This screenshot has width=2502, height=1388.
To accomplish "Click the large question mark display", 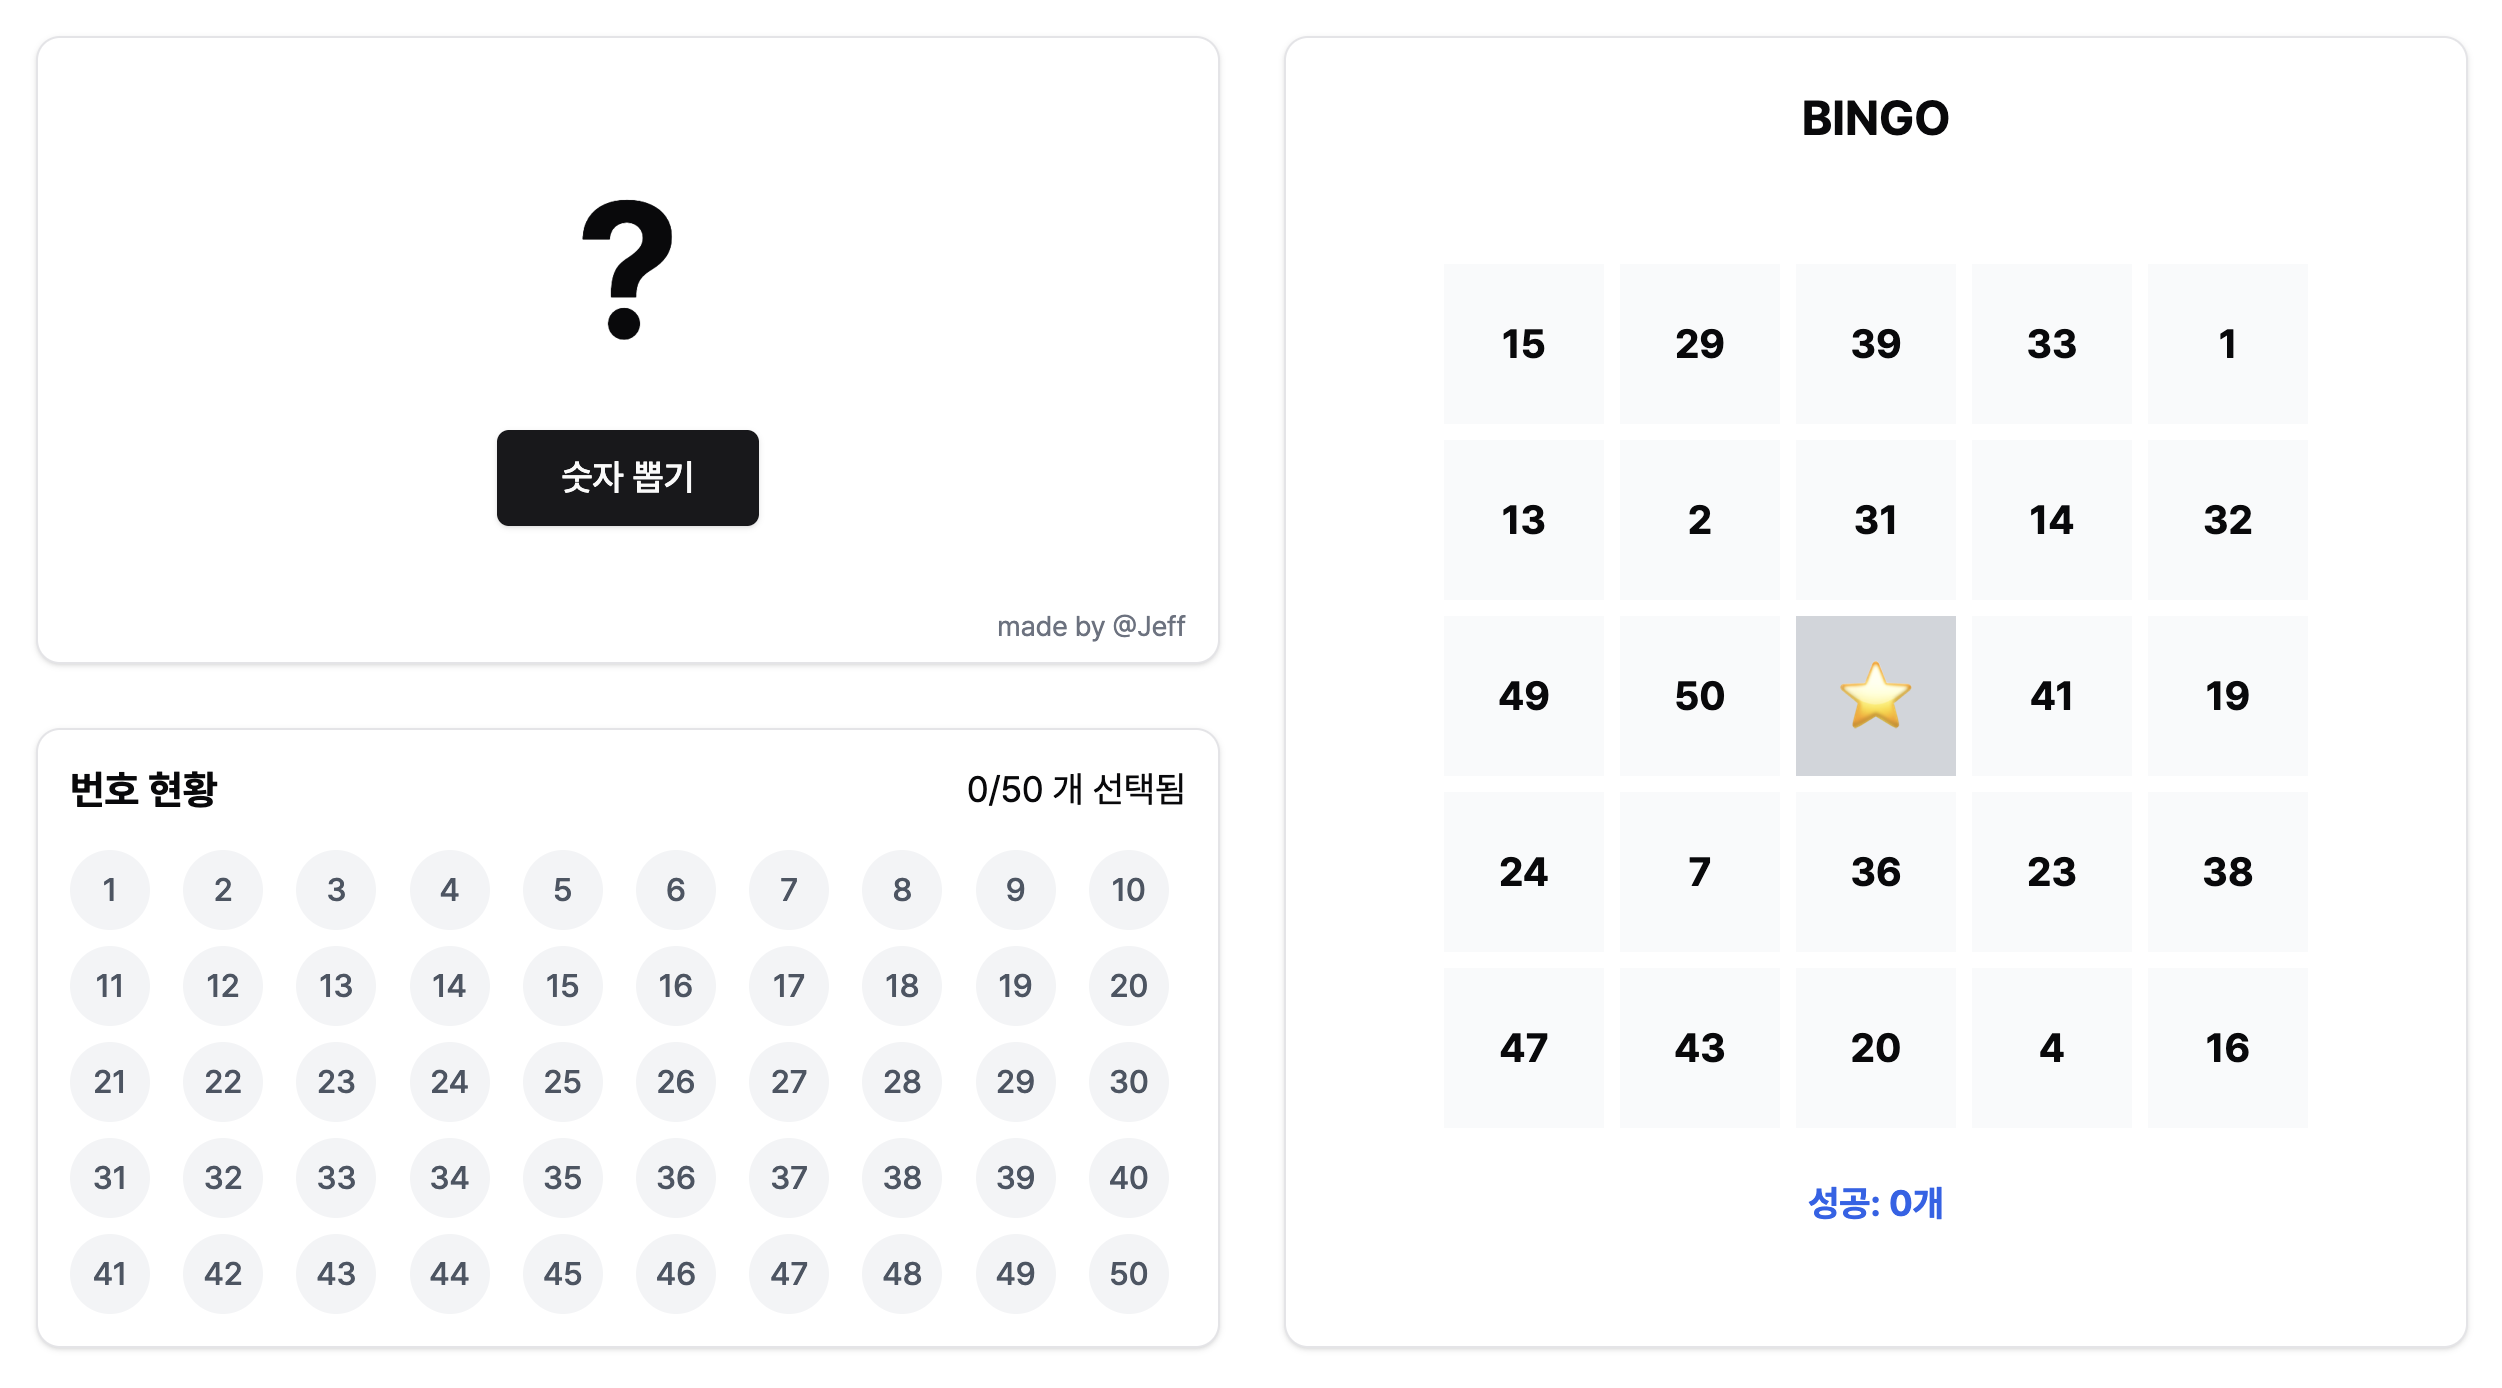I will [x=627, y=270].
